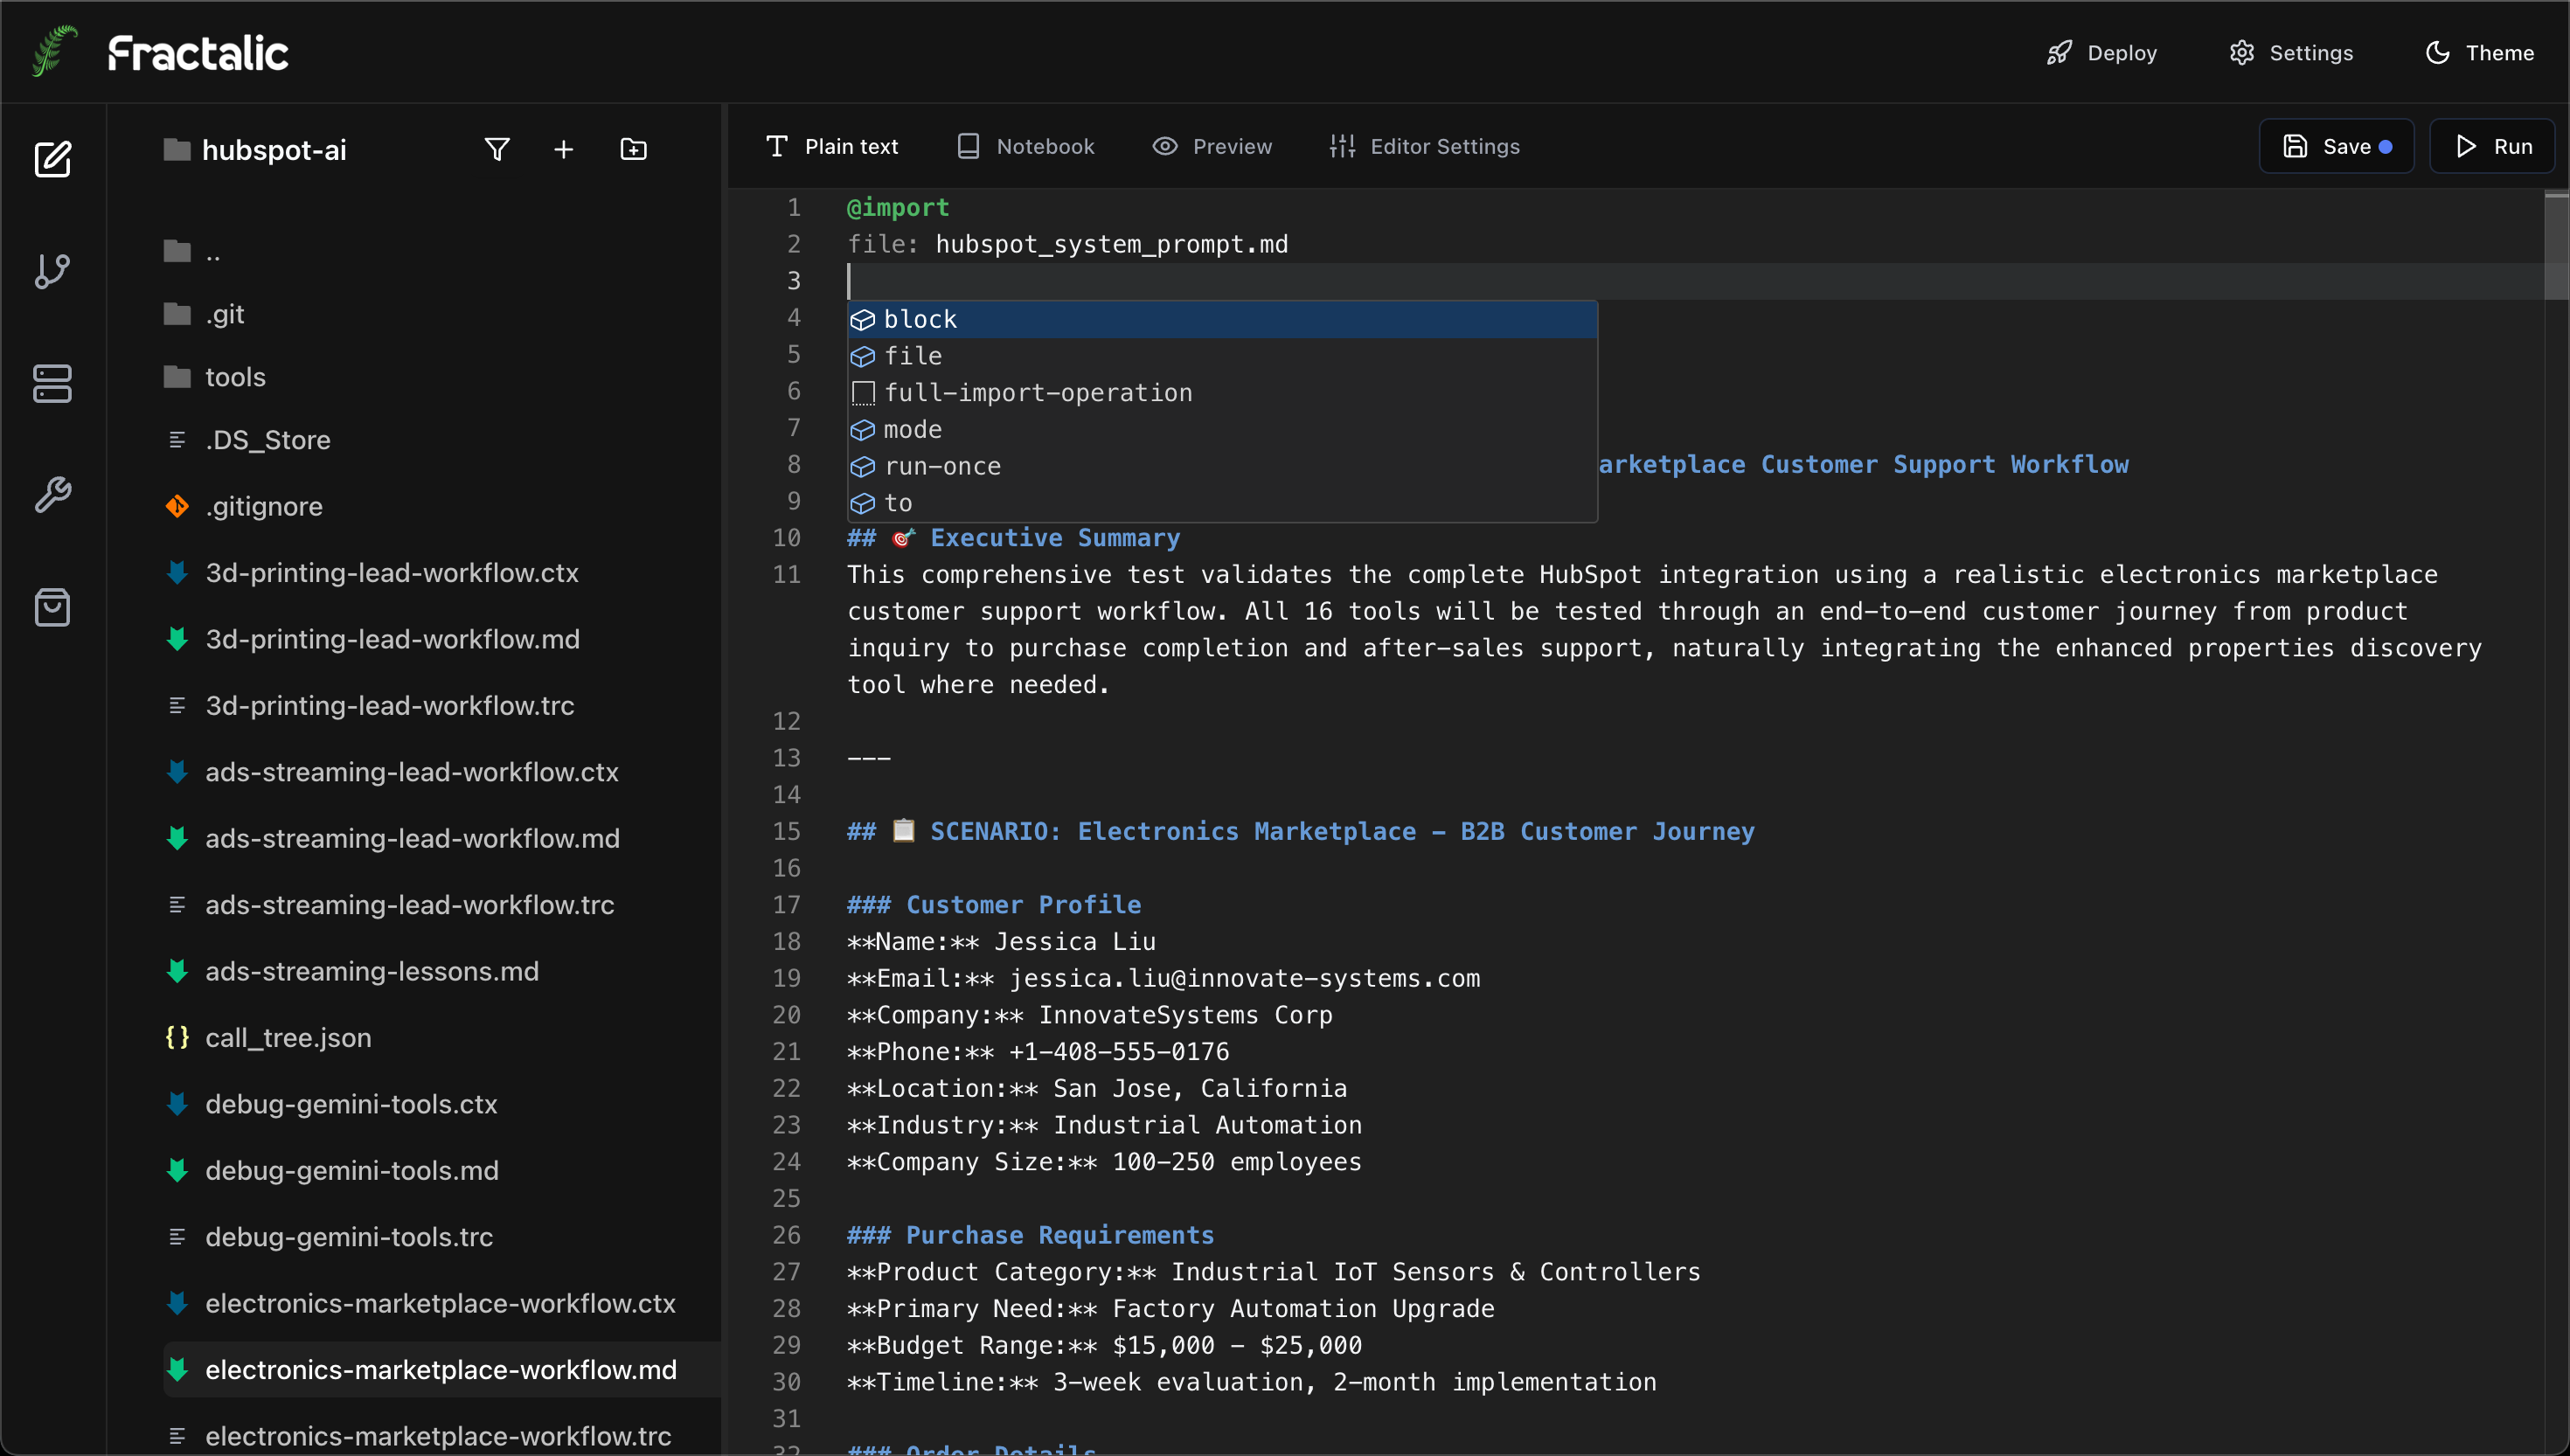Open debug-gemini-tools.ctx file
This screenshot has width=2570, height=1456.
331,1104
